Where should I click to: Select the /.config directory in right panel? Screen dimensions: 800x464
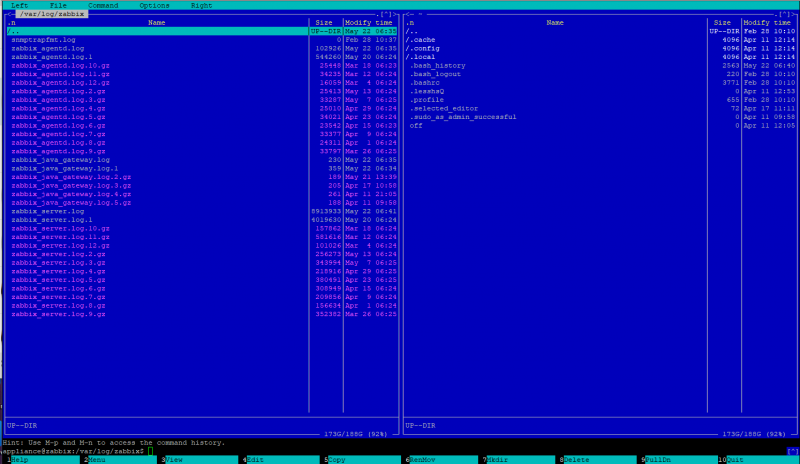click(x=427, y=48)
